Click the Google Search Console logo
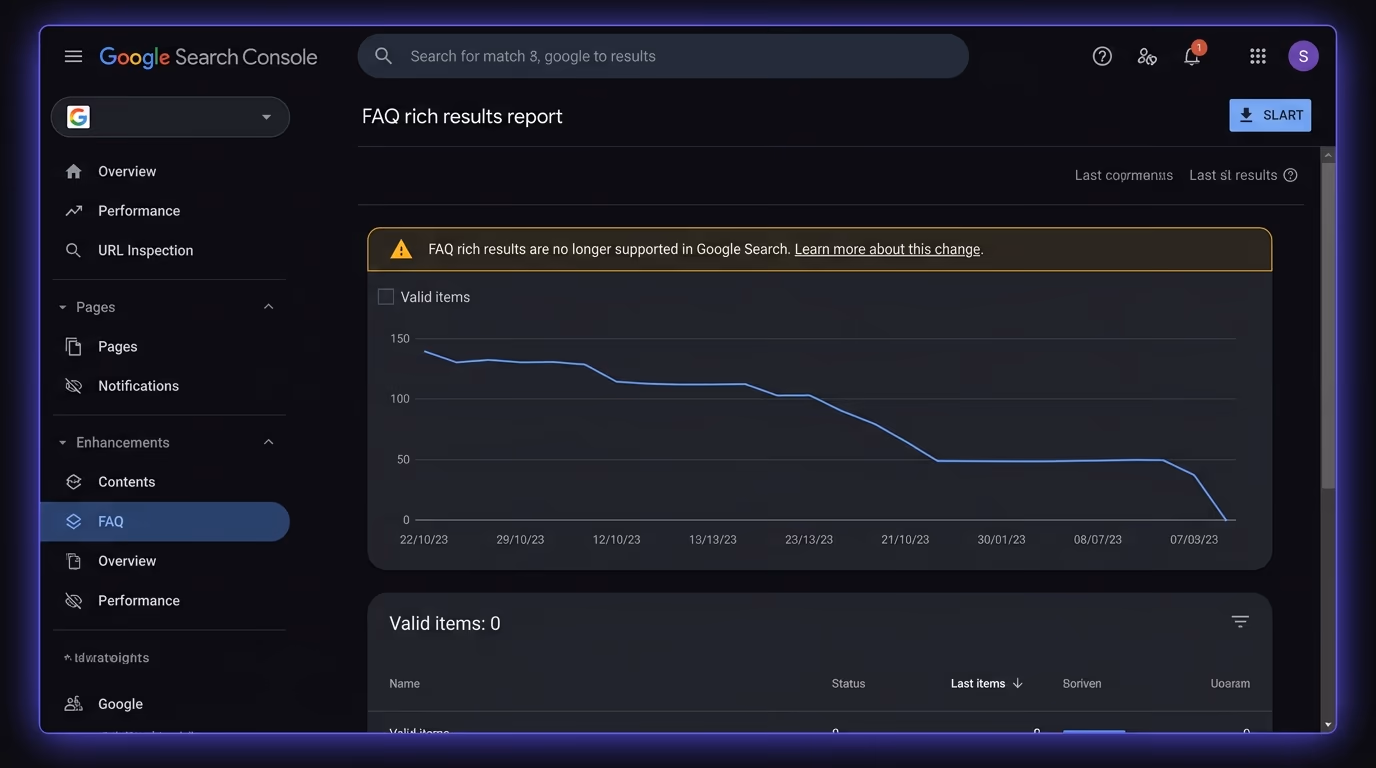This screenshot has width=1376, height=768. 208,57
